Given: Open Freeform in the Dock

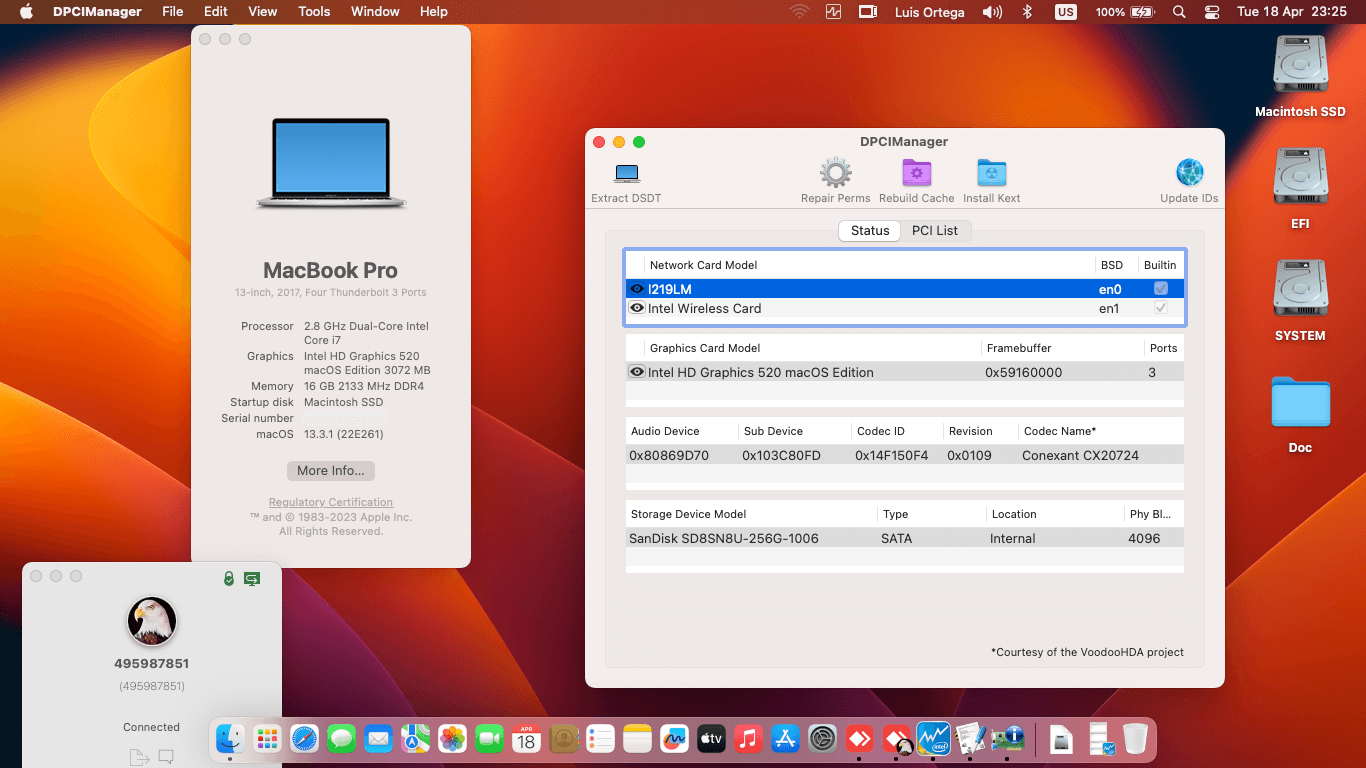Looking at the screenshot, I should coord(675,739).
